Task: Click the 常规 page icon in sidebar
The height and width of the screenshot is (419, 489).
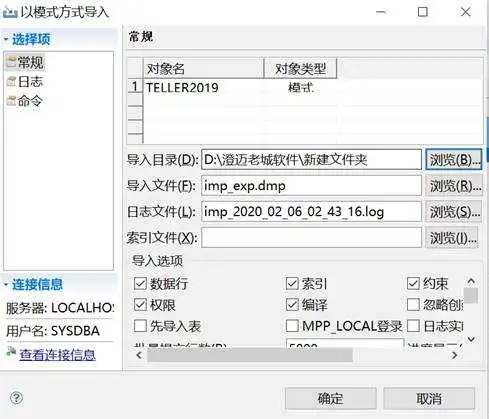Action: tap(11, 62)
